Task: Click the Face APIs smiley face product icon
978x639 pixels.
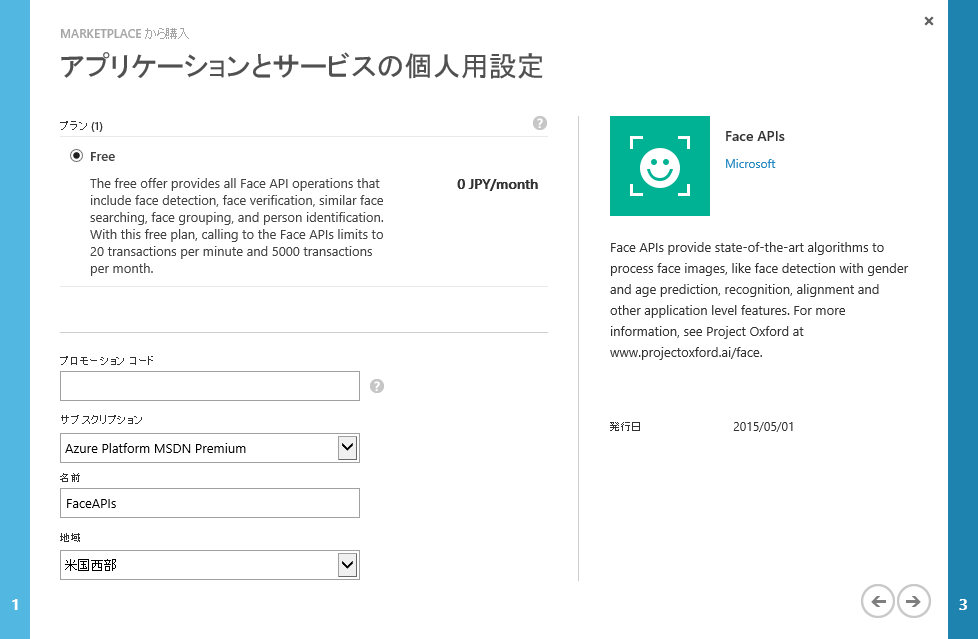Action: (659, 165)
